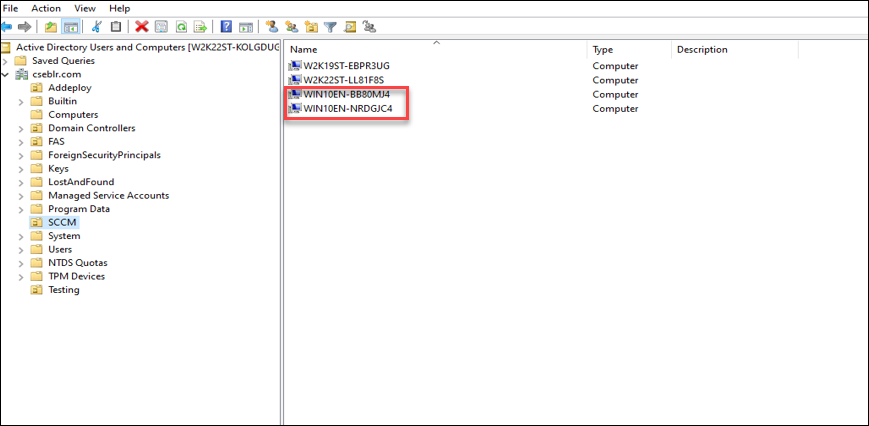This screenshot has width=869, height=426.
Task: Click the Cut scissors icon
Action: [97, 27]
